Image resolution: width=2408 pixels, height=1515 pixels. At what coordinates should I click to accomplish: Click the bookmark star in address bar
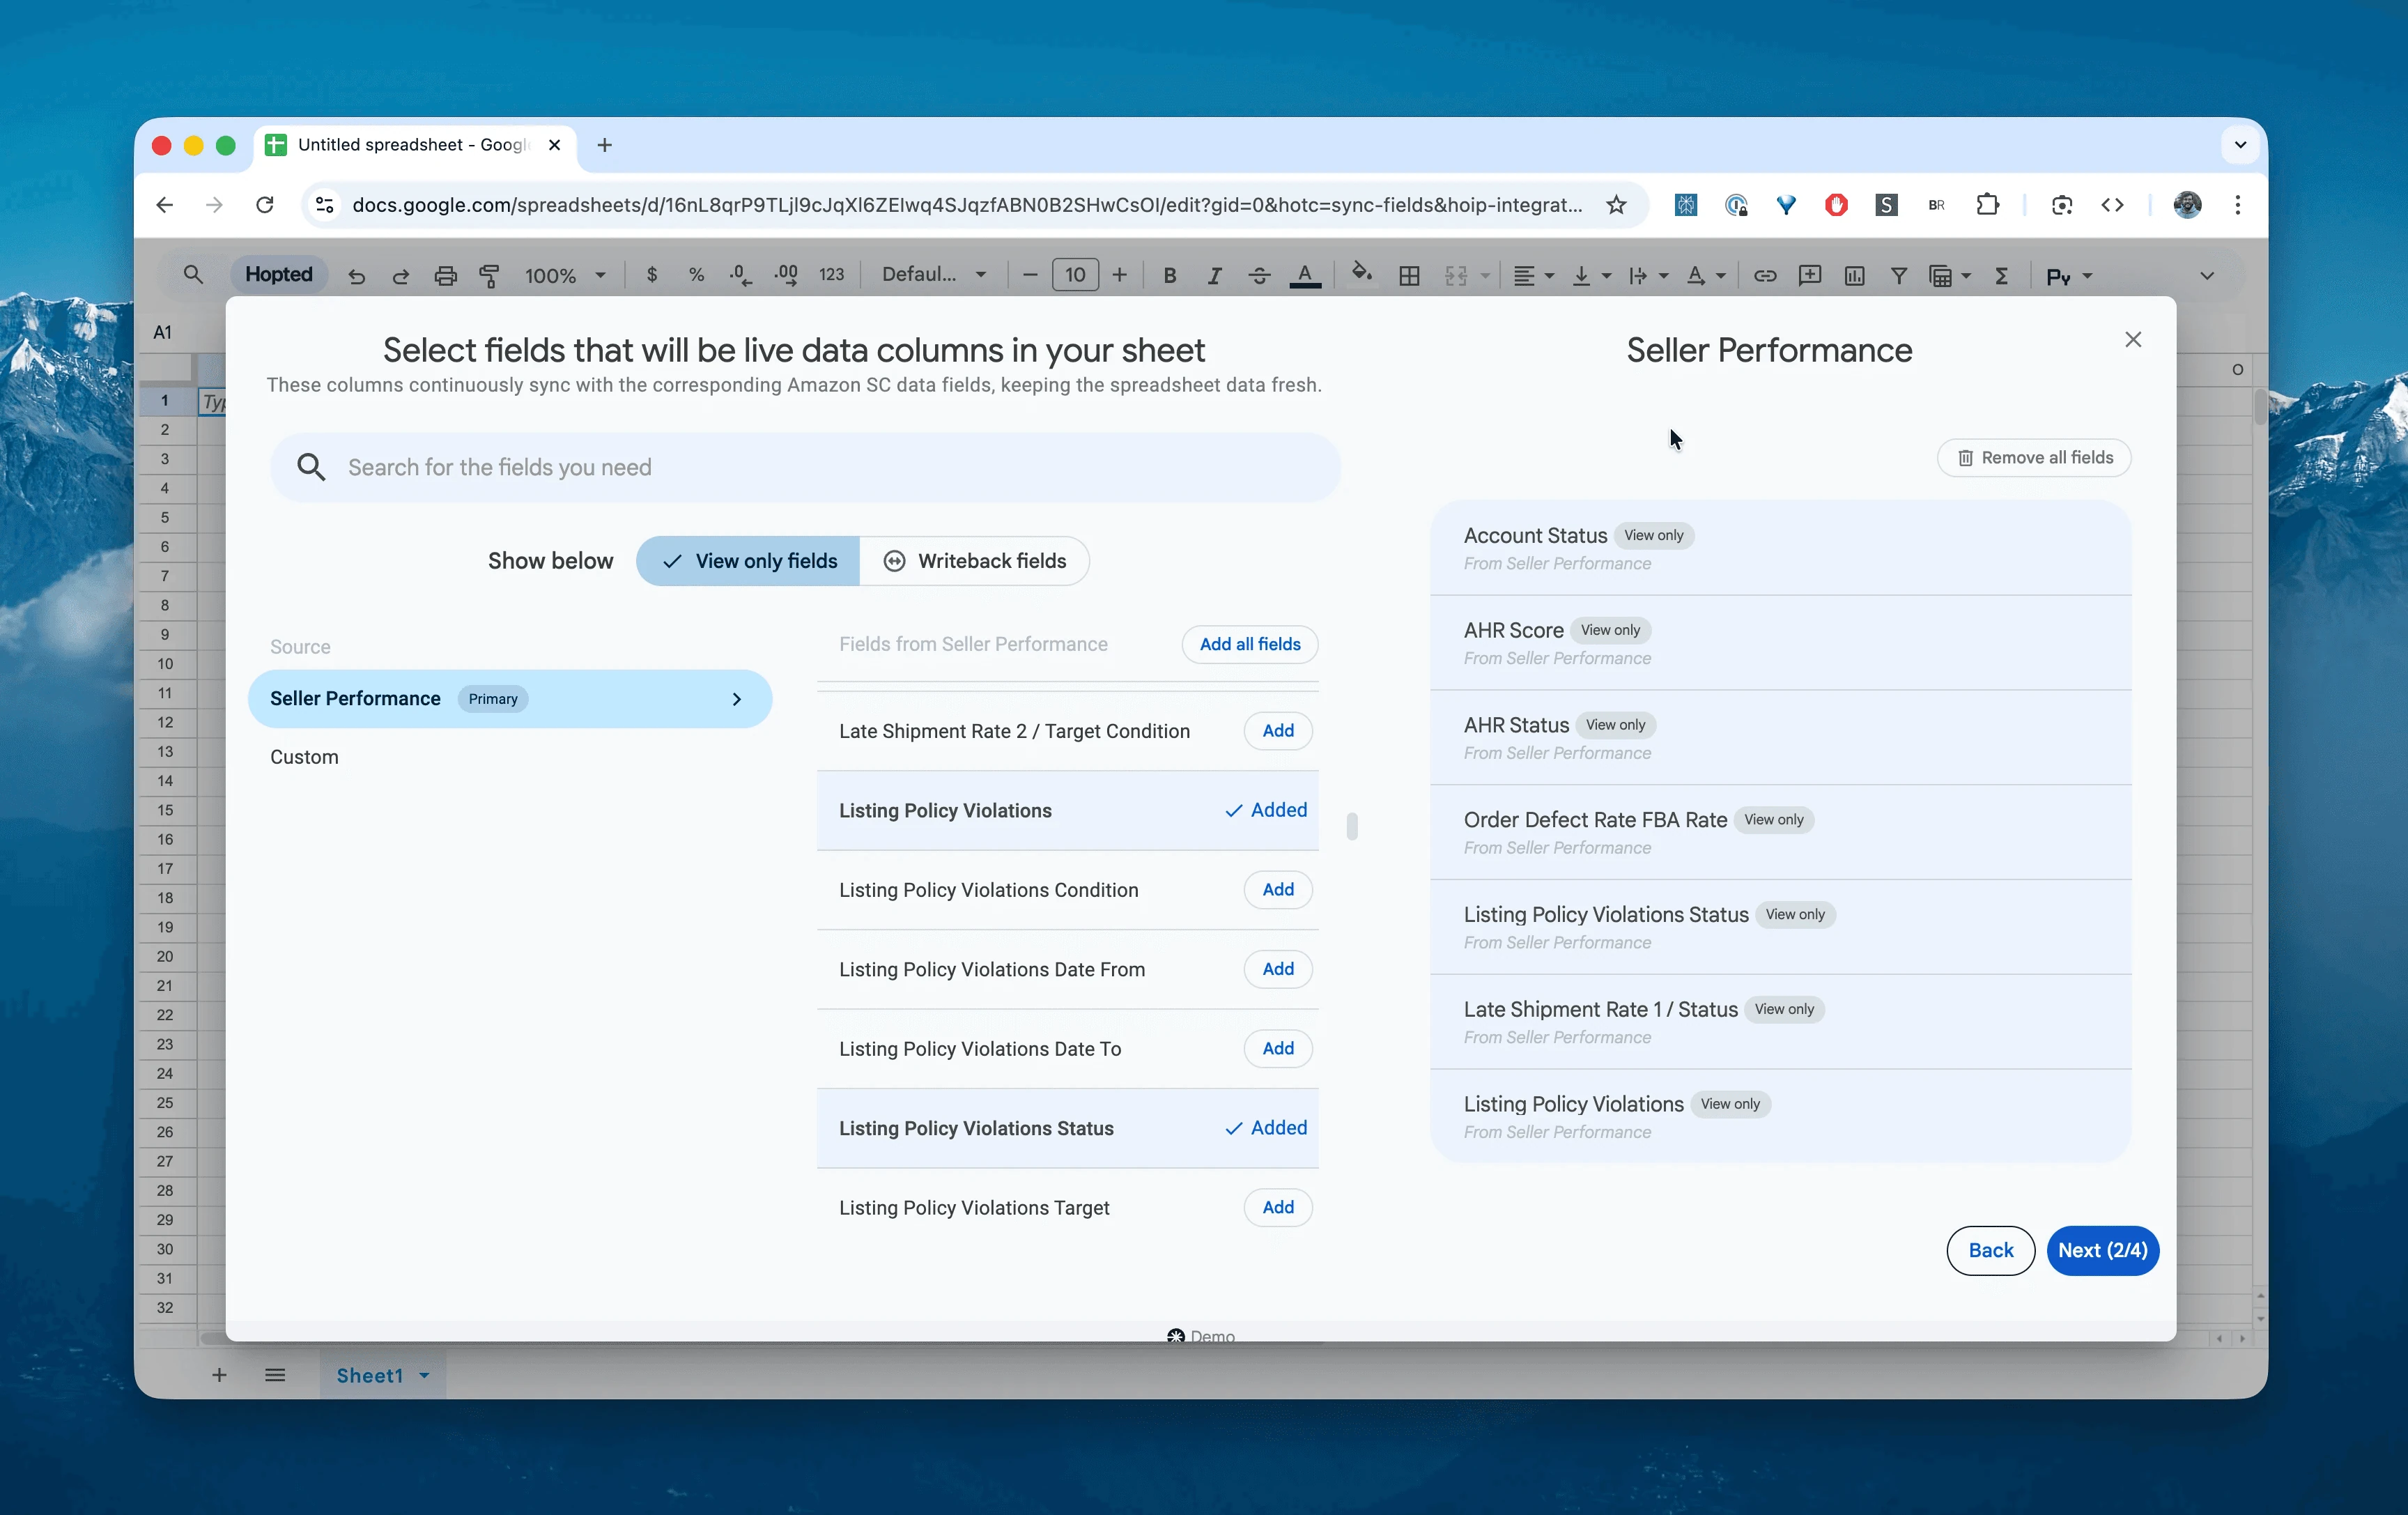click(1616, 205)
